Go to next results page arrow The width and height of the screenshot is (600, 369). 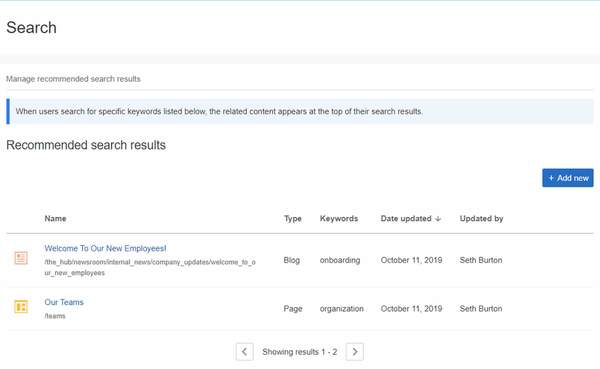354,351
